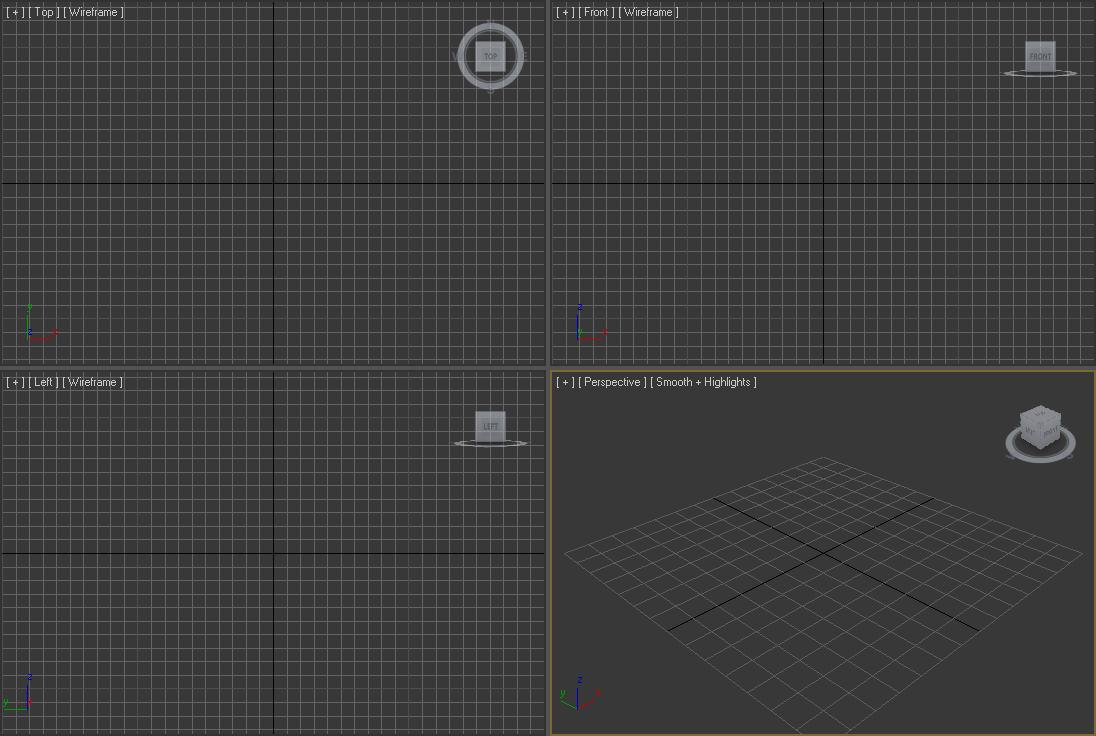
Task: Click the TOP face of the Top viewport ViewCube
Action: pos(490,56)
